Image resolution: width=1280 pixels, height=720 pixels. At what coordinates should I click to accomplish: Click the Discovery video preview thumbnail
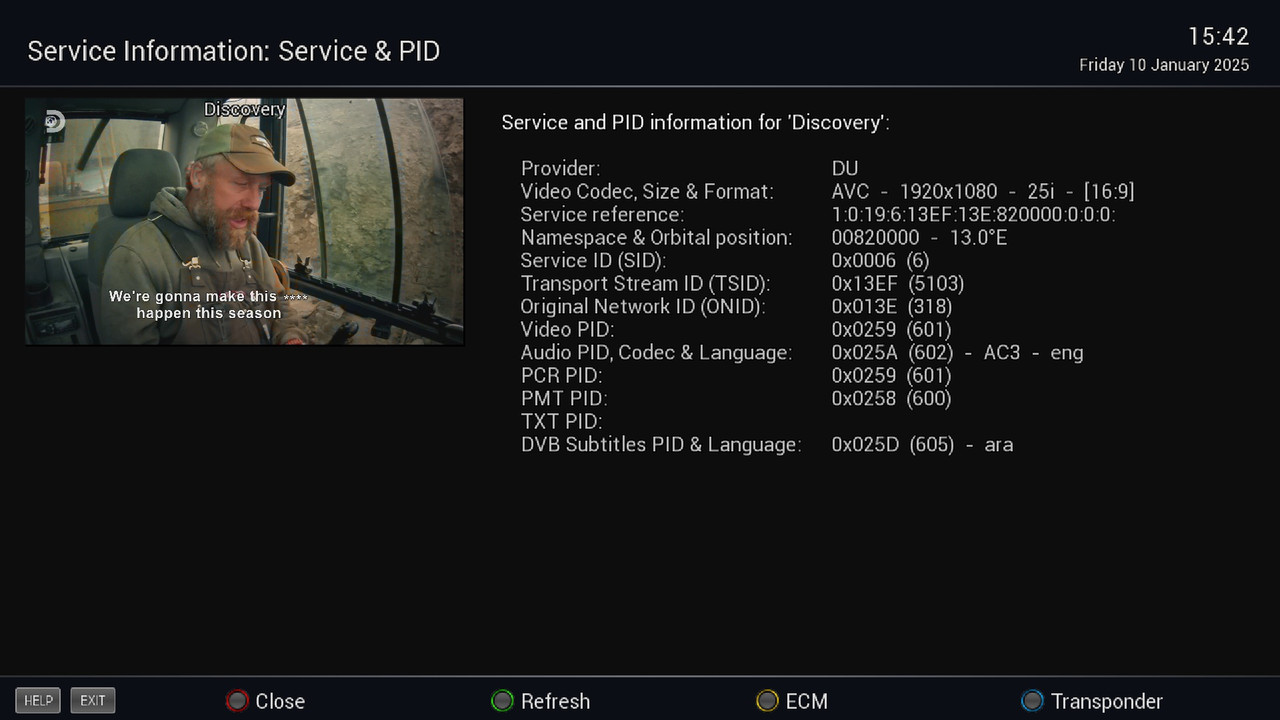coord(244,221)
